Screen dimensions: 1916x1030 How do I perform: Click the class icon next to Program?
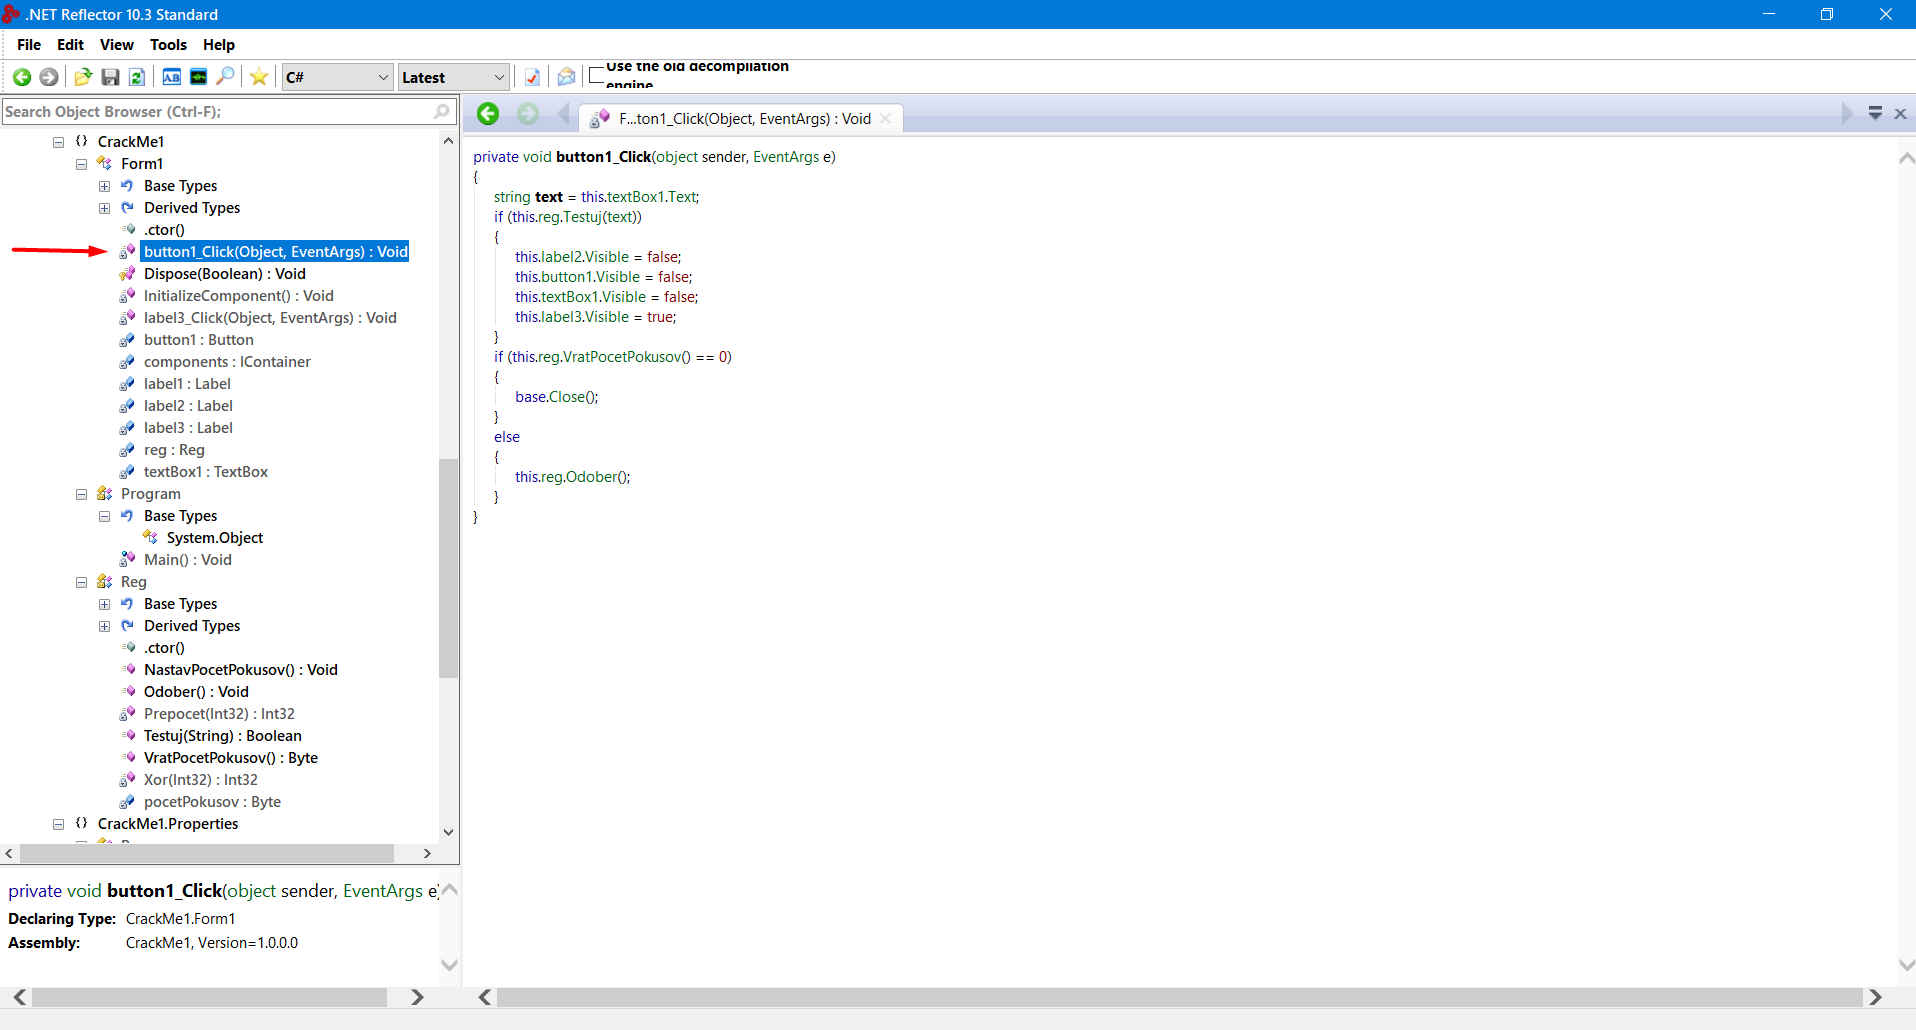click(x=104, y=494)
